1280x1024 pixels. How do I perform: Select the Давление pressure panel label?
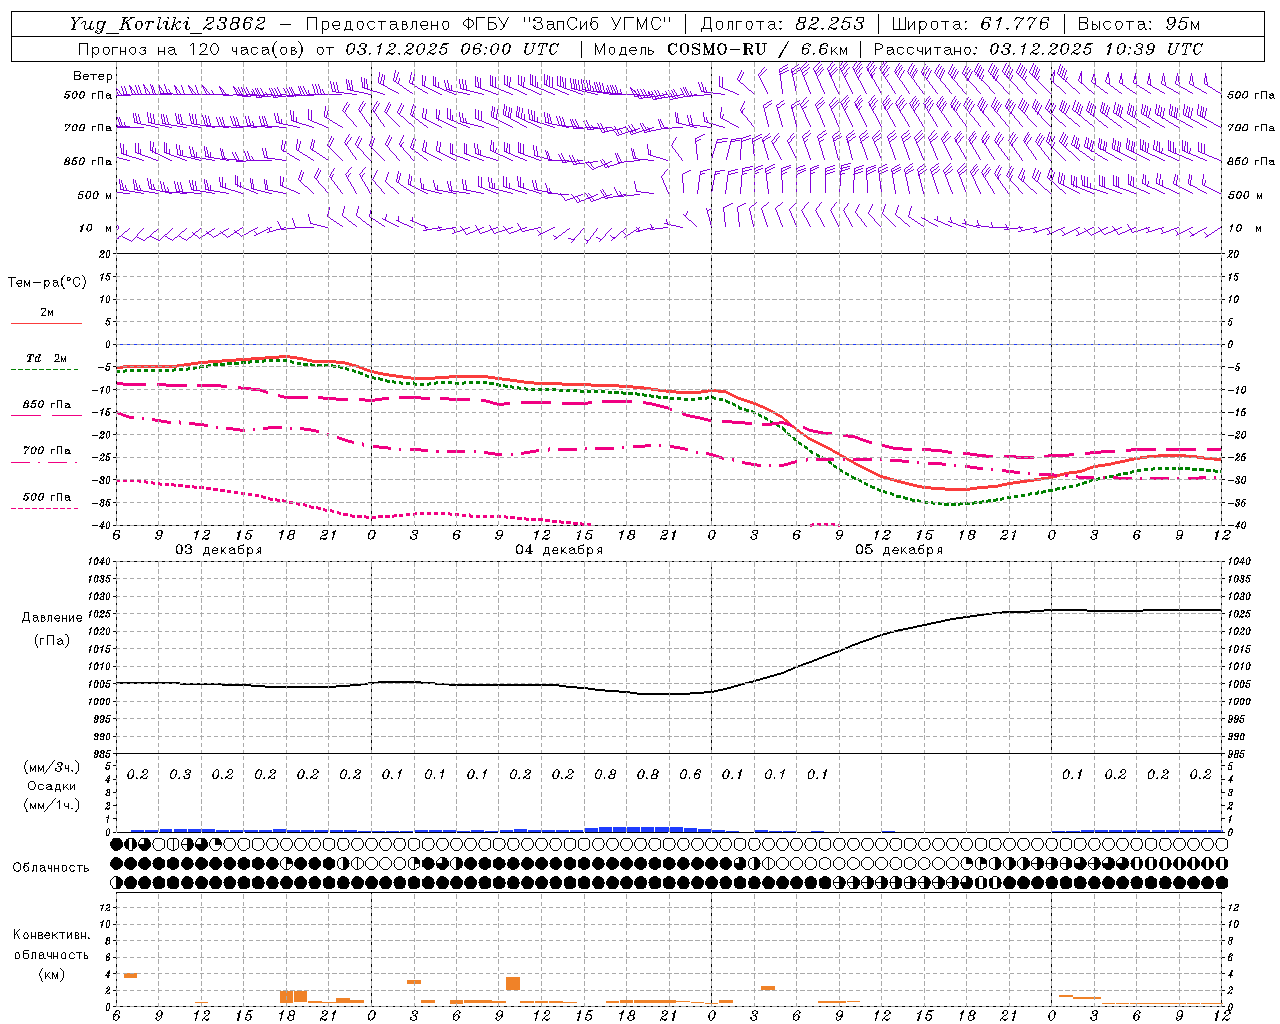point(52,618)
